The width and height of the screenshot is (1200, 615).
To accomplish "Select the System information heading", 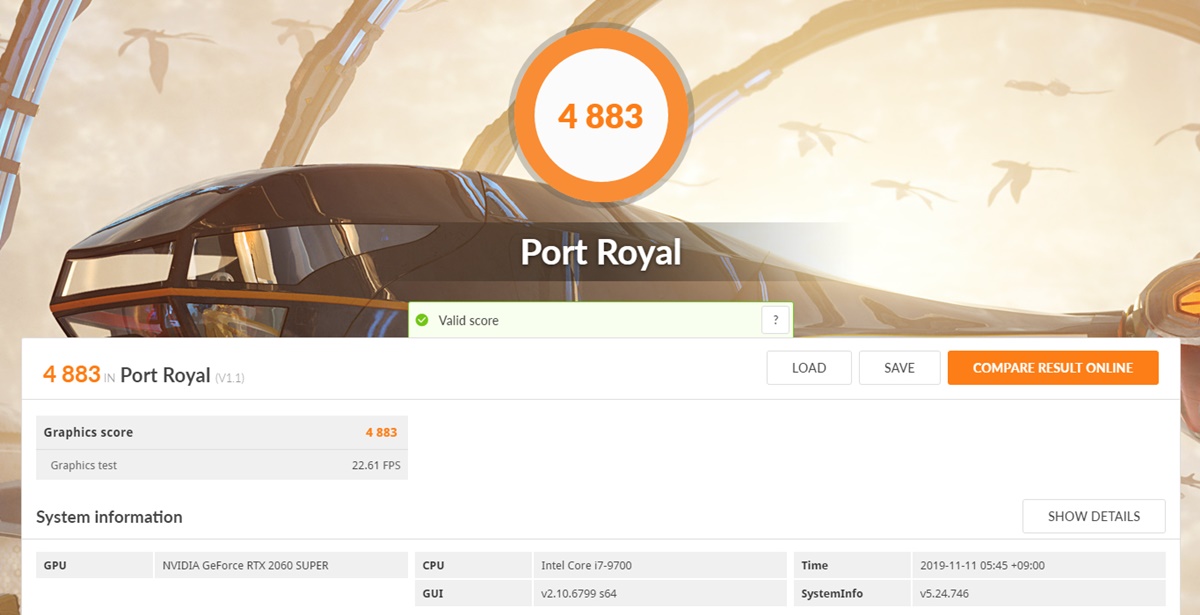I will 109,517.
